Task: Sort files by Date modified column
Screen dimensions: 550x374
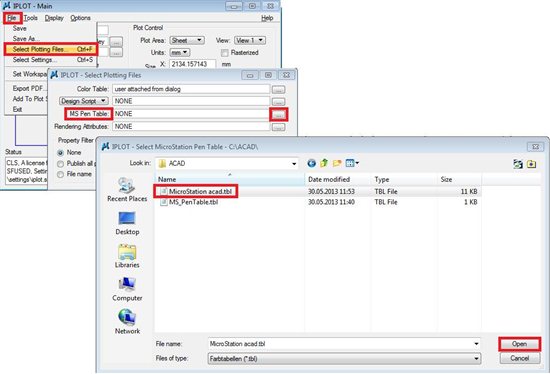Action: (338, 179)
